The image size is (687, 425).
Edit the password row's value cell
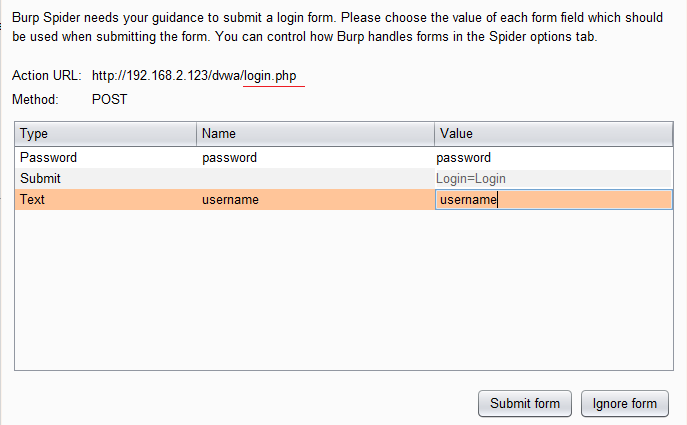tap(553, 157)
